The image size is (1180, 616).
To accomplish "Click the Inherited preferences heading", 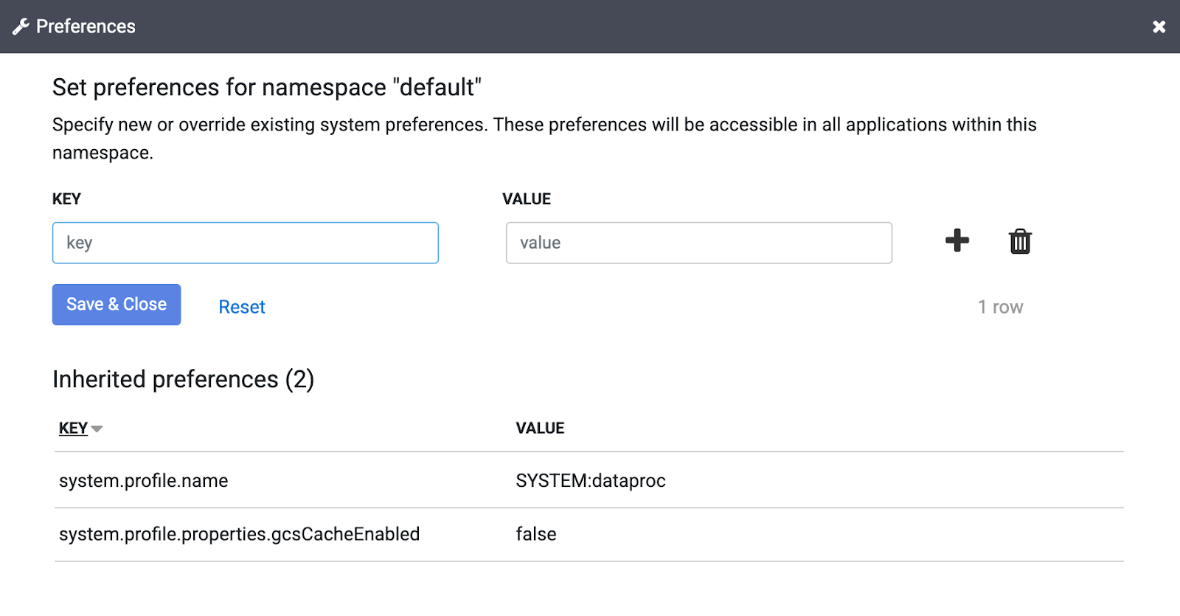I will pyautogui.click(x=183, y=379).
